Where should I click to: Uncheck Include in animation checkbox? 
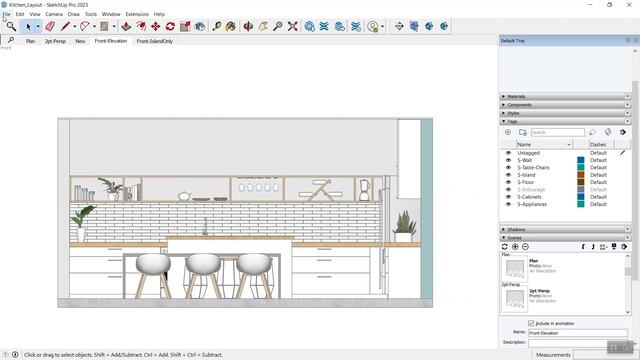point(531,323)
